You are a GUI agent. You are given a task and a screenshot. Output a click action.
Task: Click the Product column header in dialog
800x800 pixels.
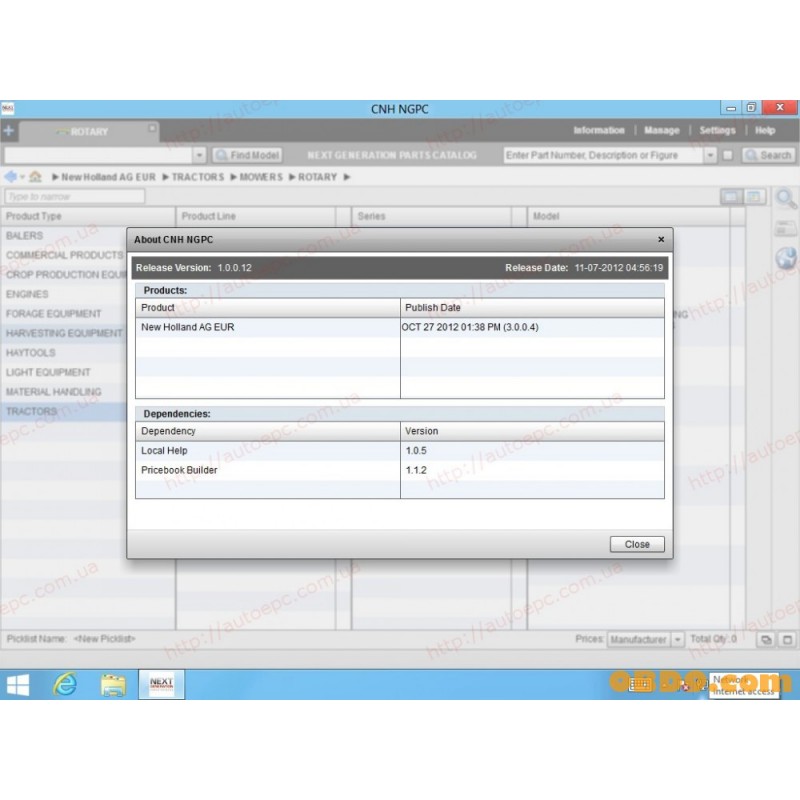pyautogui.click(x=268, y=308)
